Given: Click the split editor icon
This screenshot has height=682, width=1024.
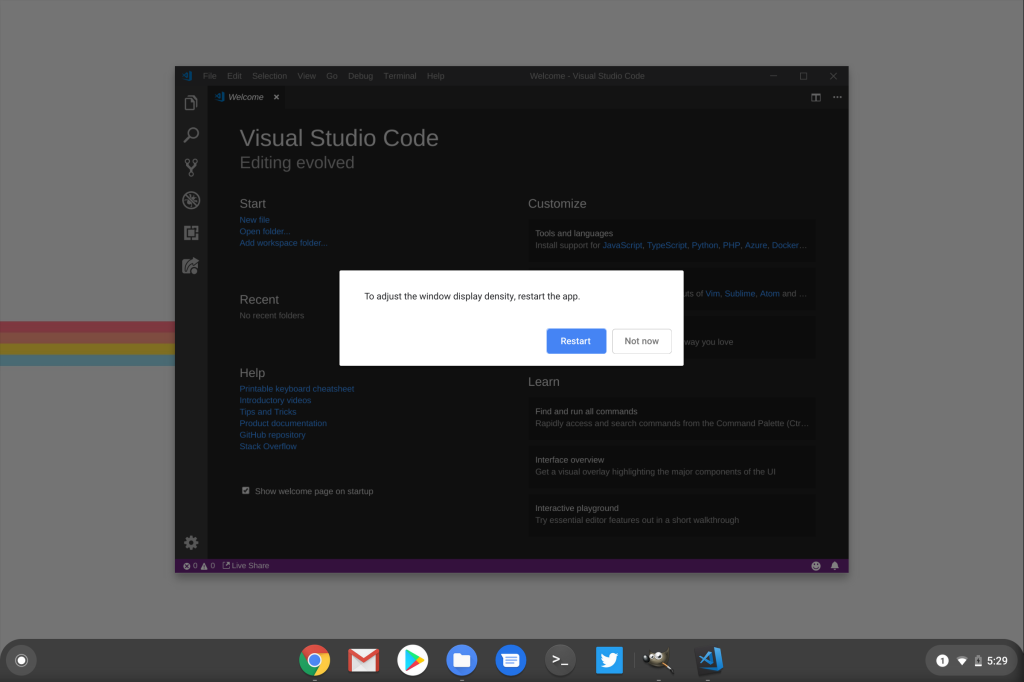Looking at the screenshot, I should coord(816,97).
